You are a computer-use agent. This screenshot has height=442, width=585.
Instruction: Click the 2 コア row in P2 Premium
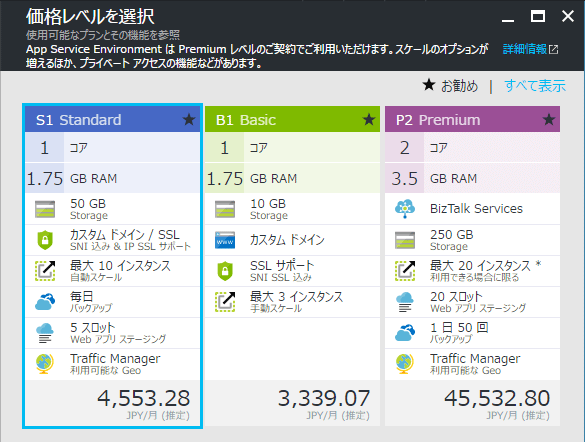(x=472, y=148)
